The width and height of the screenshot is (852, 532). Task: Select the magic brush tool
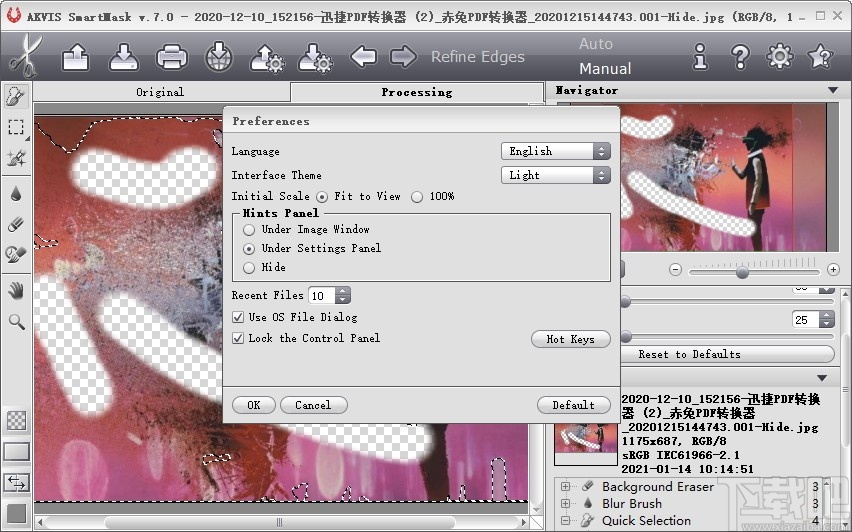coord(16,158)
